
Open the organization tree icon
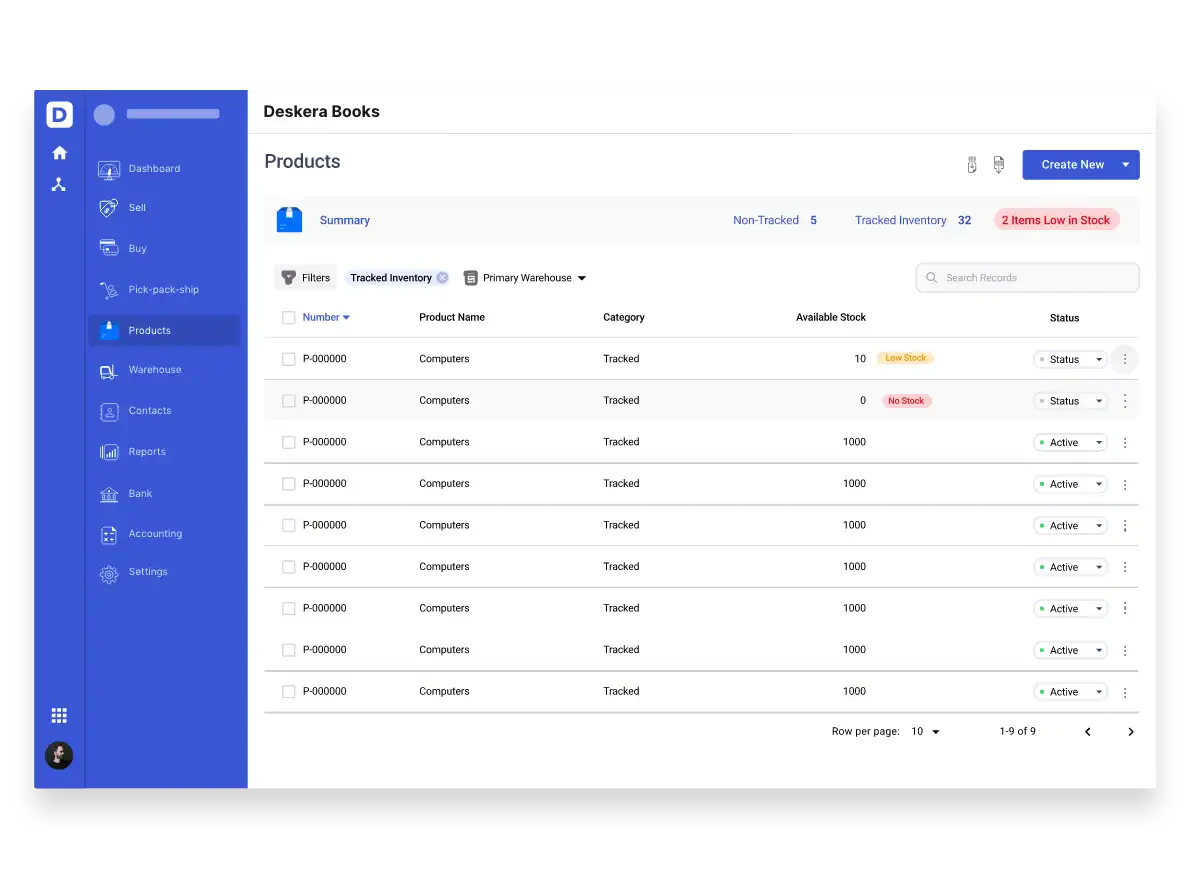[59, 185]
